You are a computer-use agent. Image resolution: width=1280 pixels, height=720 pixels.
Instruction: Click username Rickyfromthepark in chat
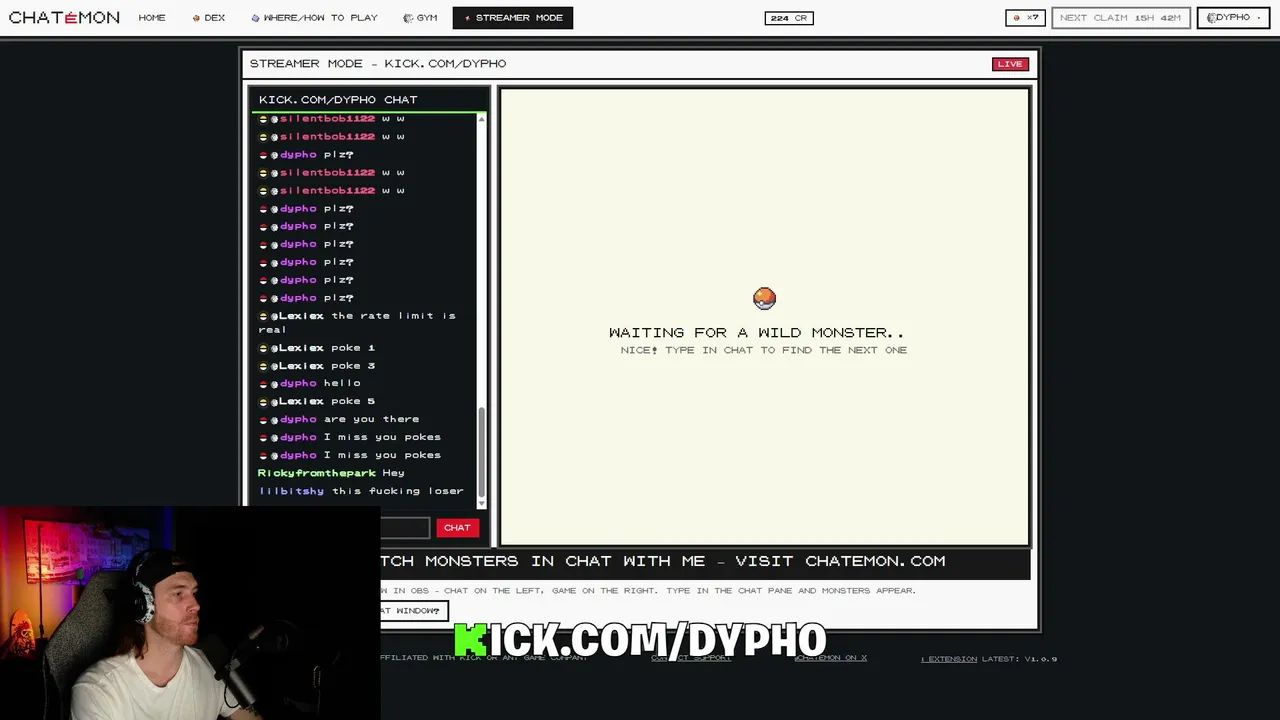pos(317,473)
